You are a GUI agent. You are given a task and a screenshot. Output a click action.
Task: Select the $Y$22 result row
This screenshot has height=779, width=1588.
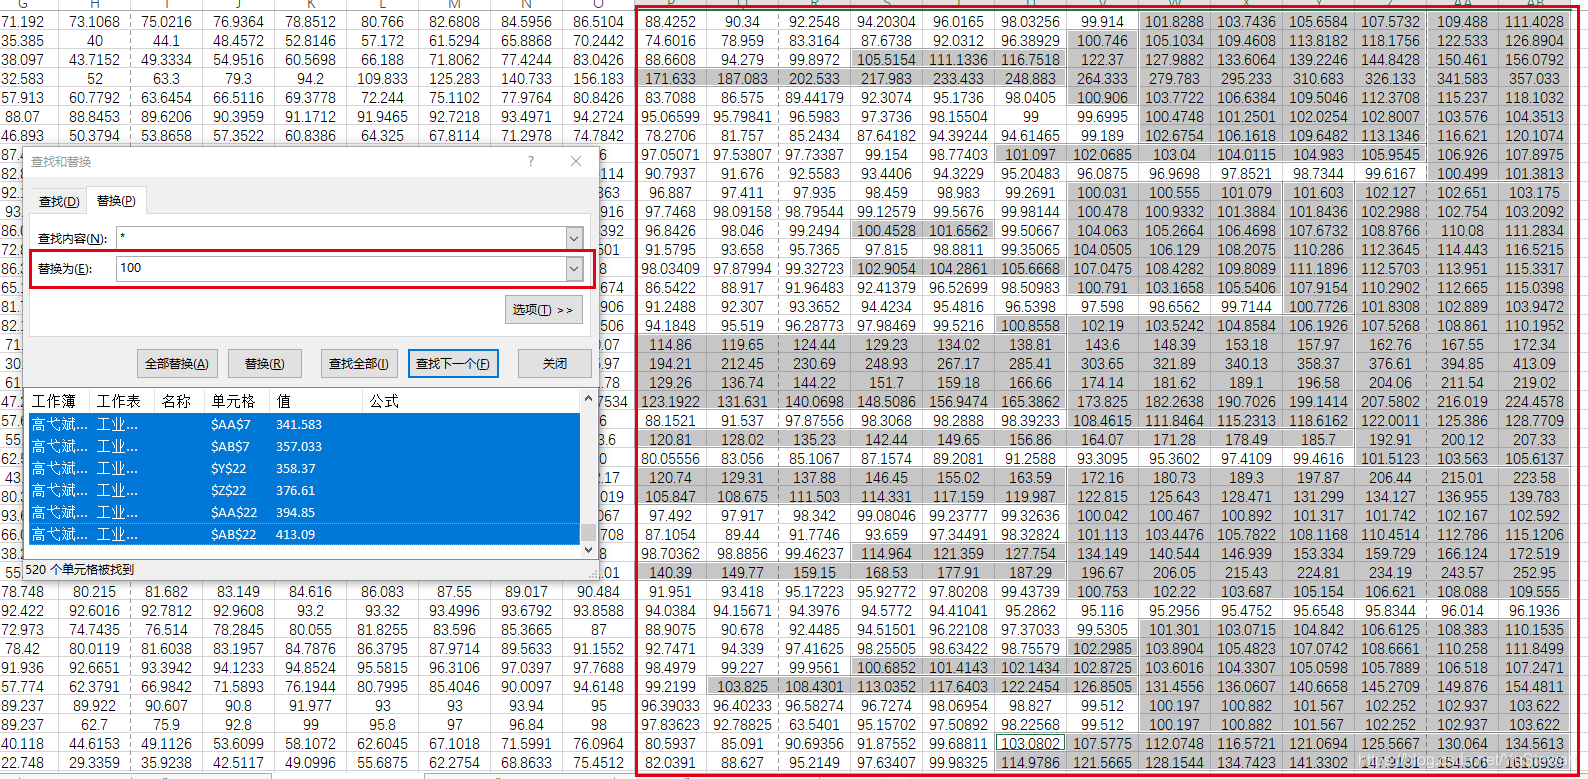(x=305, y=469)
